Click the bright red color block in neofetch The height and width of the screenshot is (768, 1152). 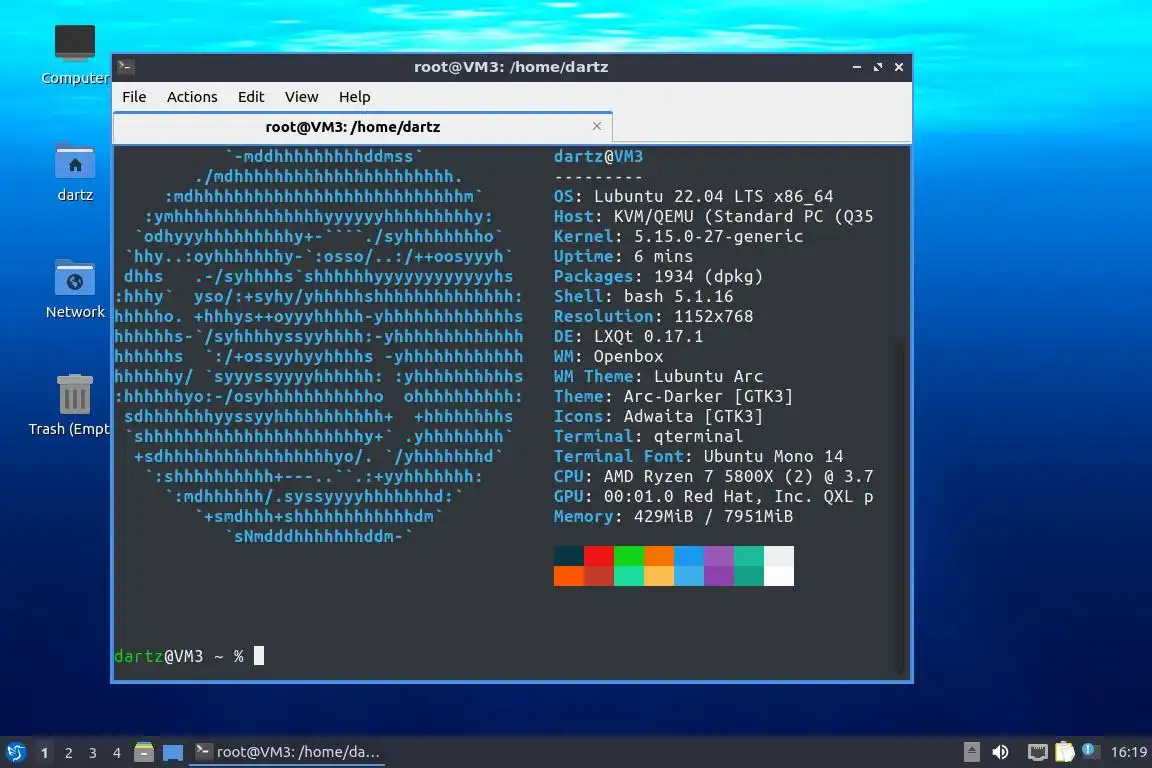(599, 556)
